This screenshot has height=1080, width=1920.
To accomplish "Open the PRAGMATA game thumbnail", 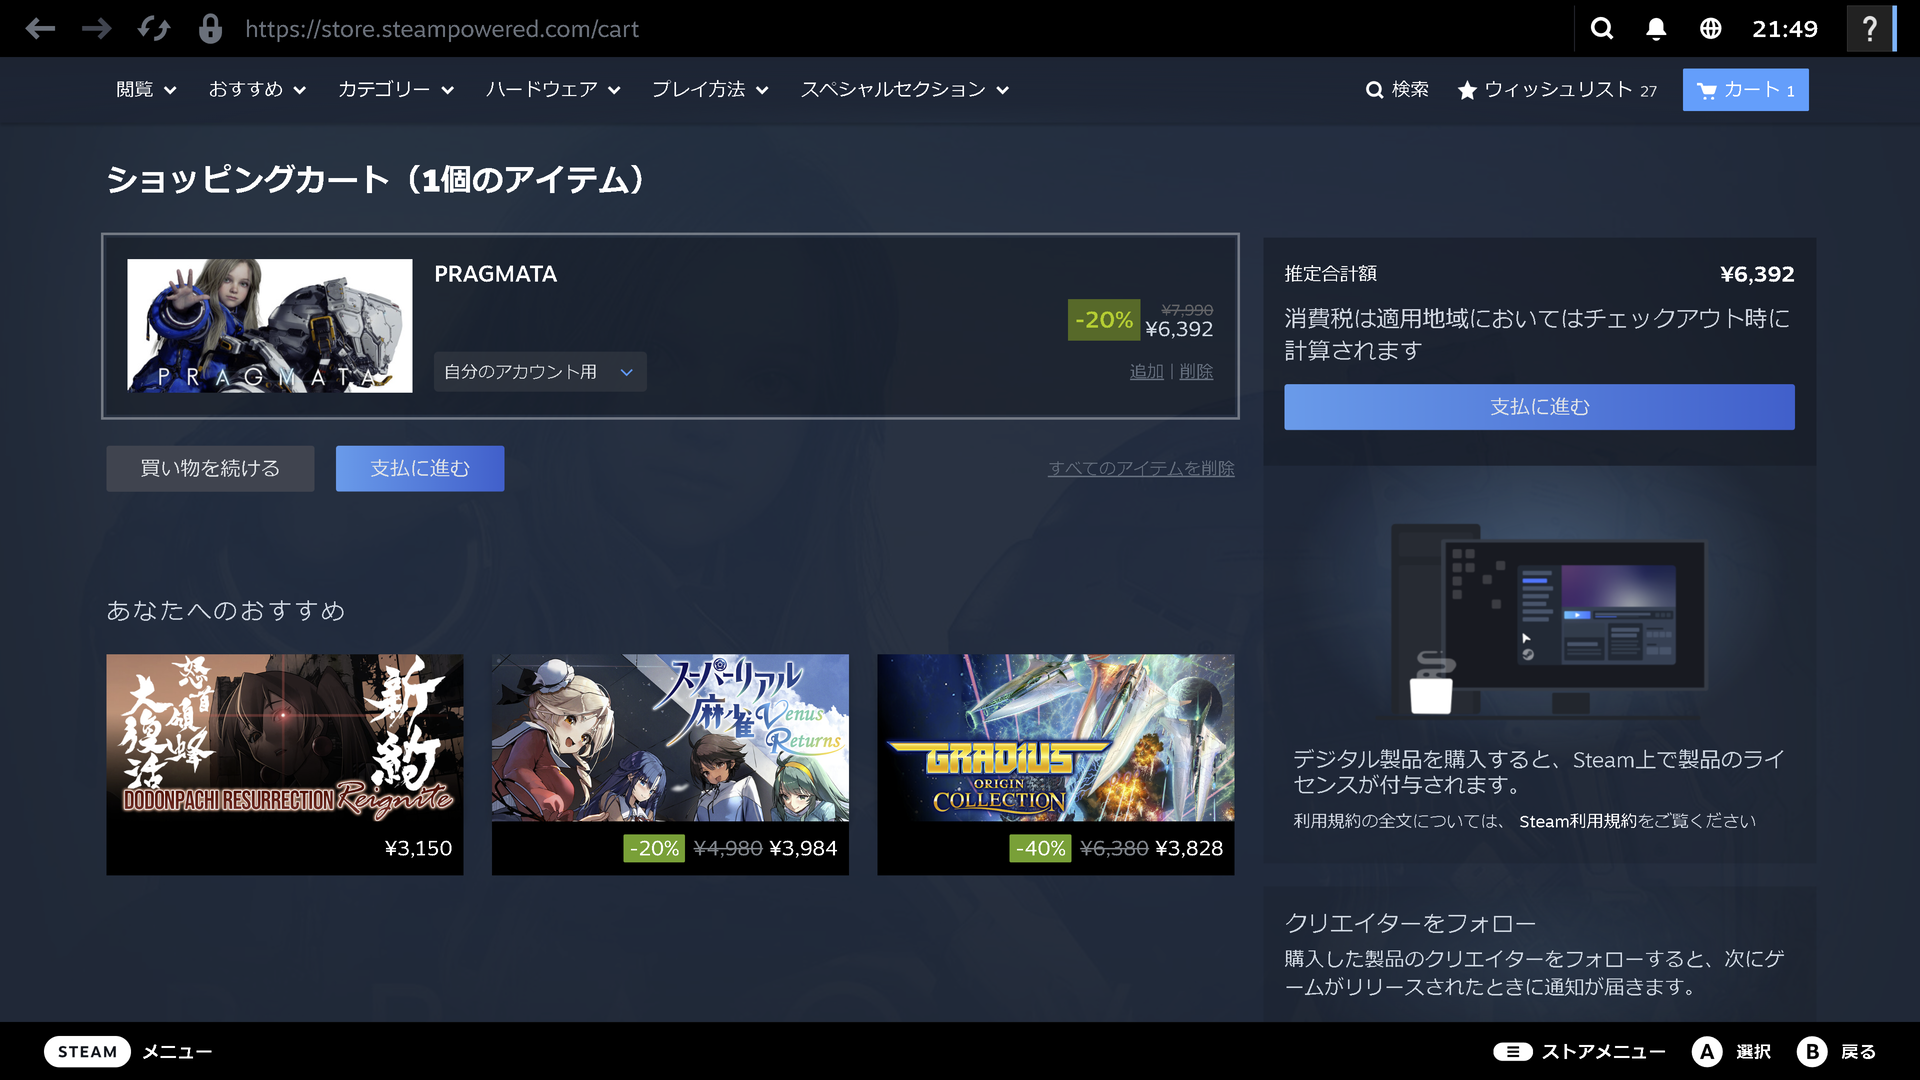I will click(x=270, y=326).
